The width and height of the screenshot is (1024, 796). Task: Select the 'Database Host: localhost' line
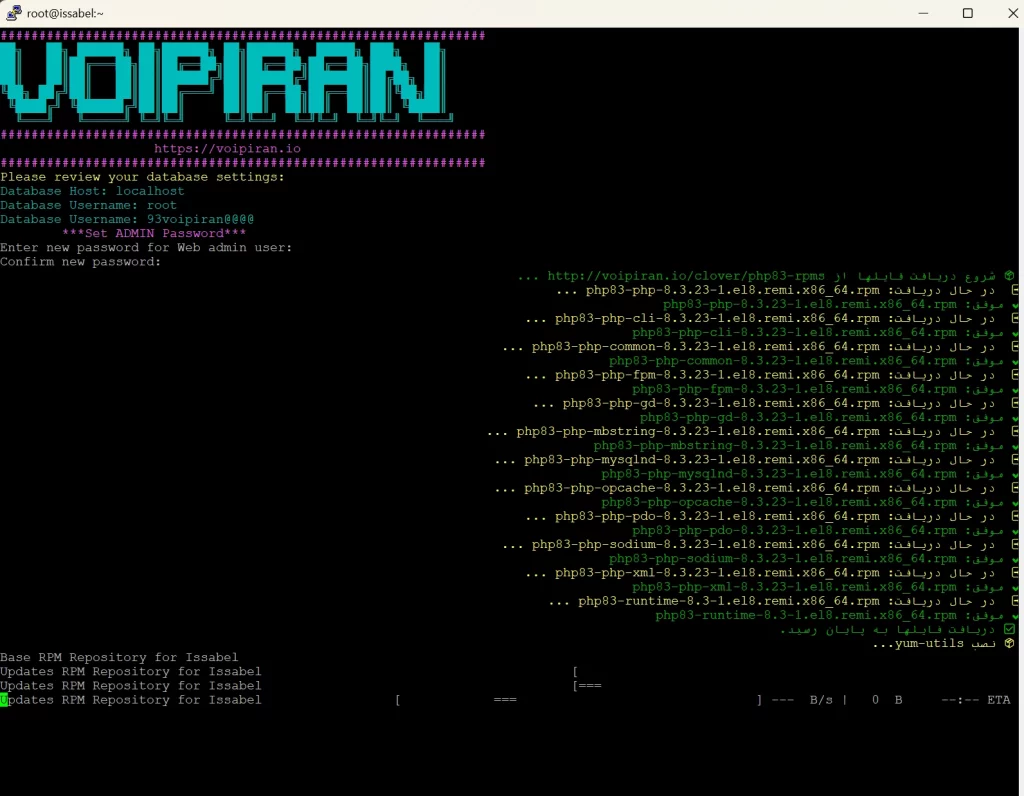click(92, 191)
